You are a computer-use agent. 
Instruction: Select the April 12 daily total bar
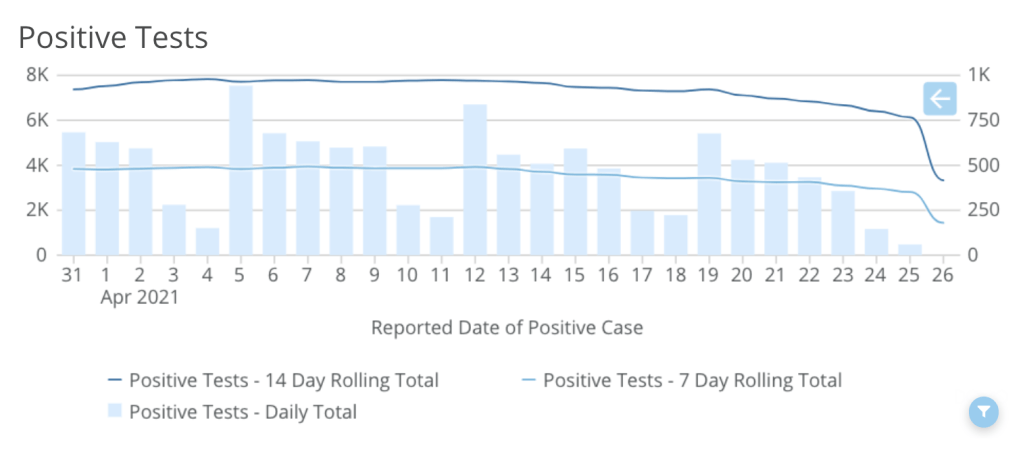475,180
